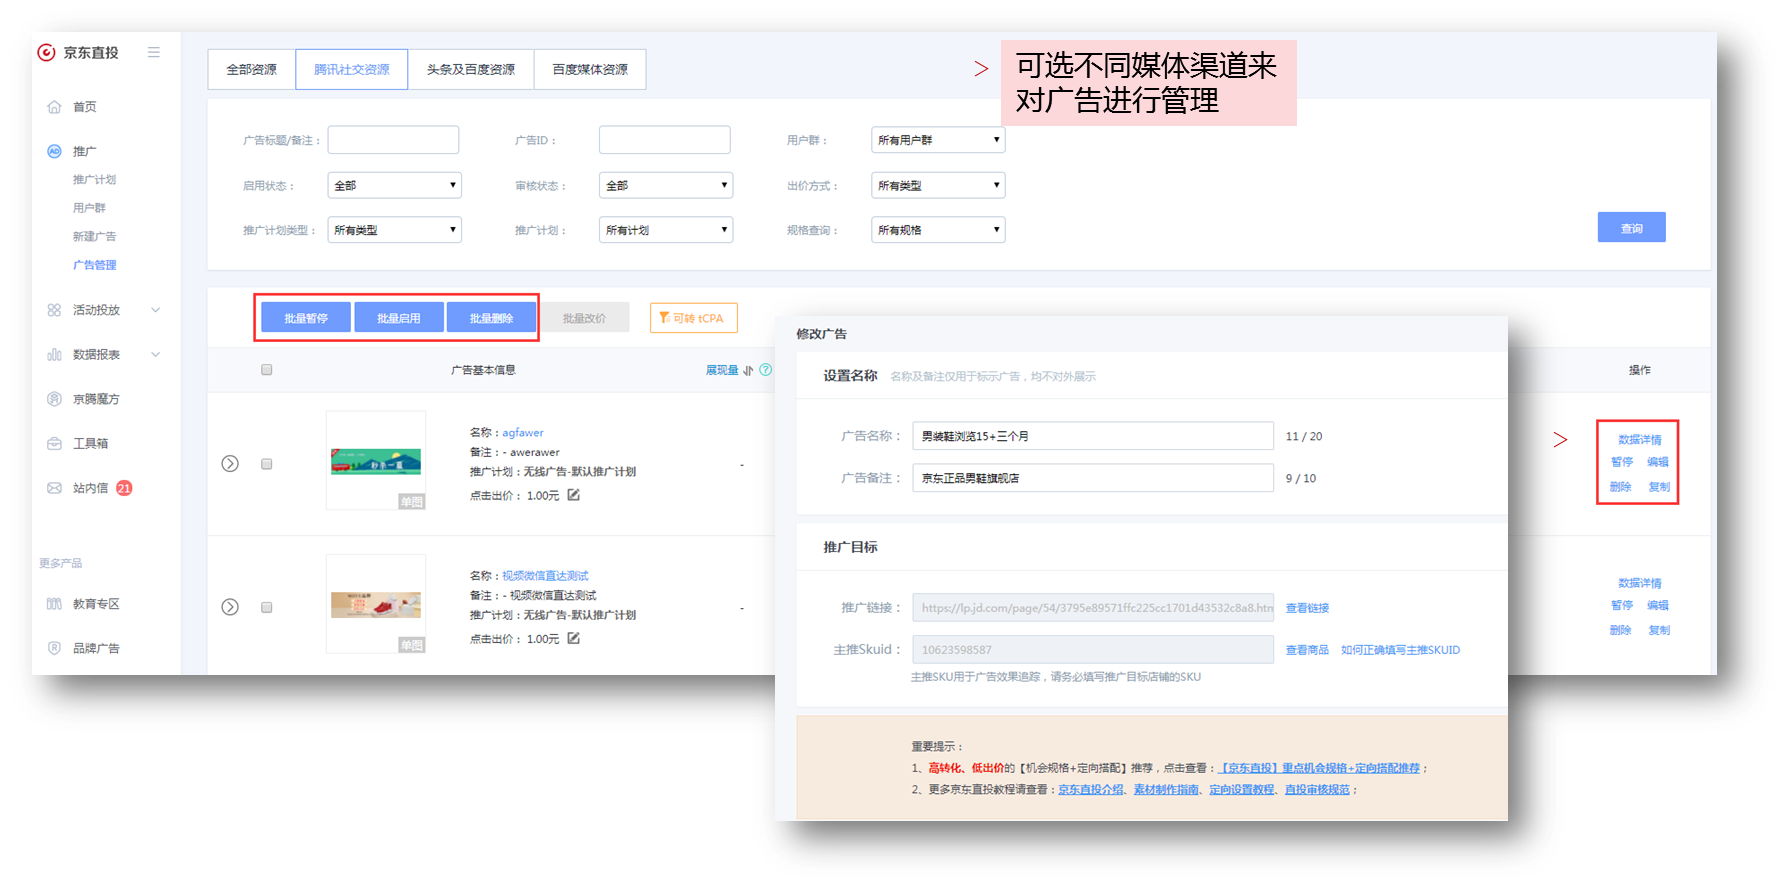The width and height of the screenshot is (1782, 886).
Task: Click the 京腾魔方 icon
Action: (54, 399)
